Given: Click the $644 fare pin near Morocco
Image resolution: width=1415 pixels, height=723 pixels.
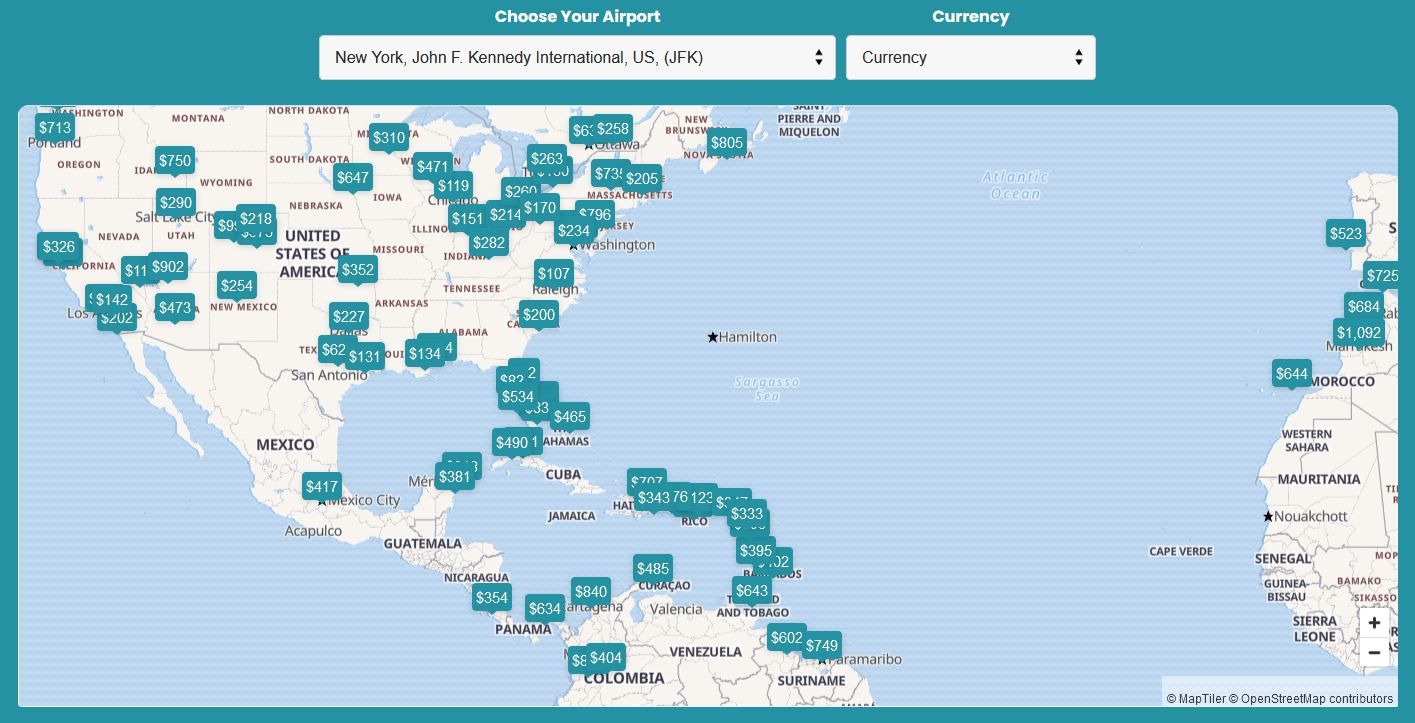Looking at the screenshot, I should (1291, 373).
